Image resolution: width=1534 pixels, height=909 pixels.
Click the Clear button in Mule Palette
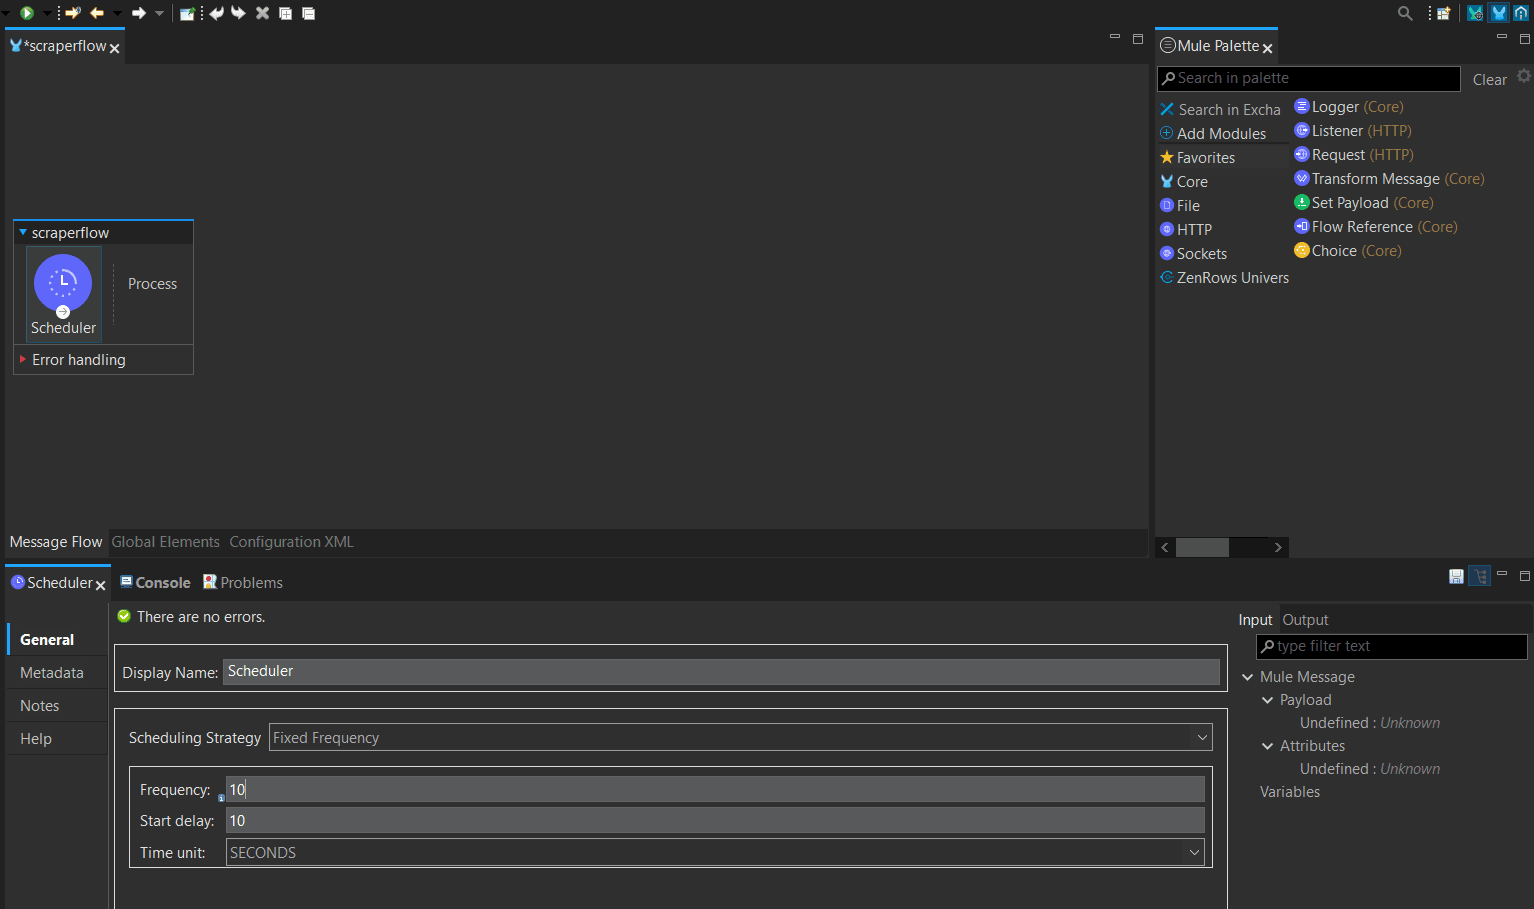click(1489, 79)
